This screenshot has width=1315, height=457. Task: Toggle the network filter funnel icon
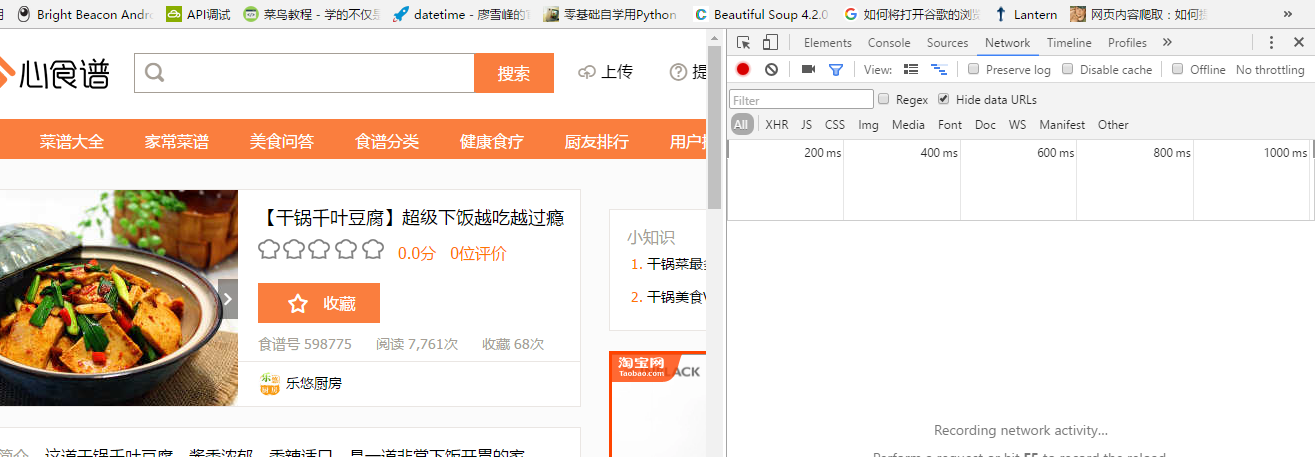[x=836, y=70]
